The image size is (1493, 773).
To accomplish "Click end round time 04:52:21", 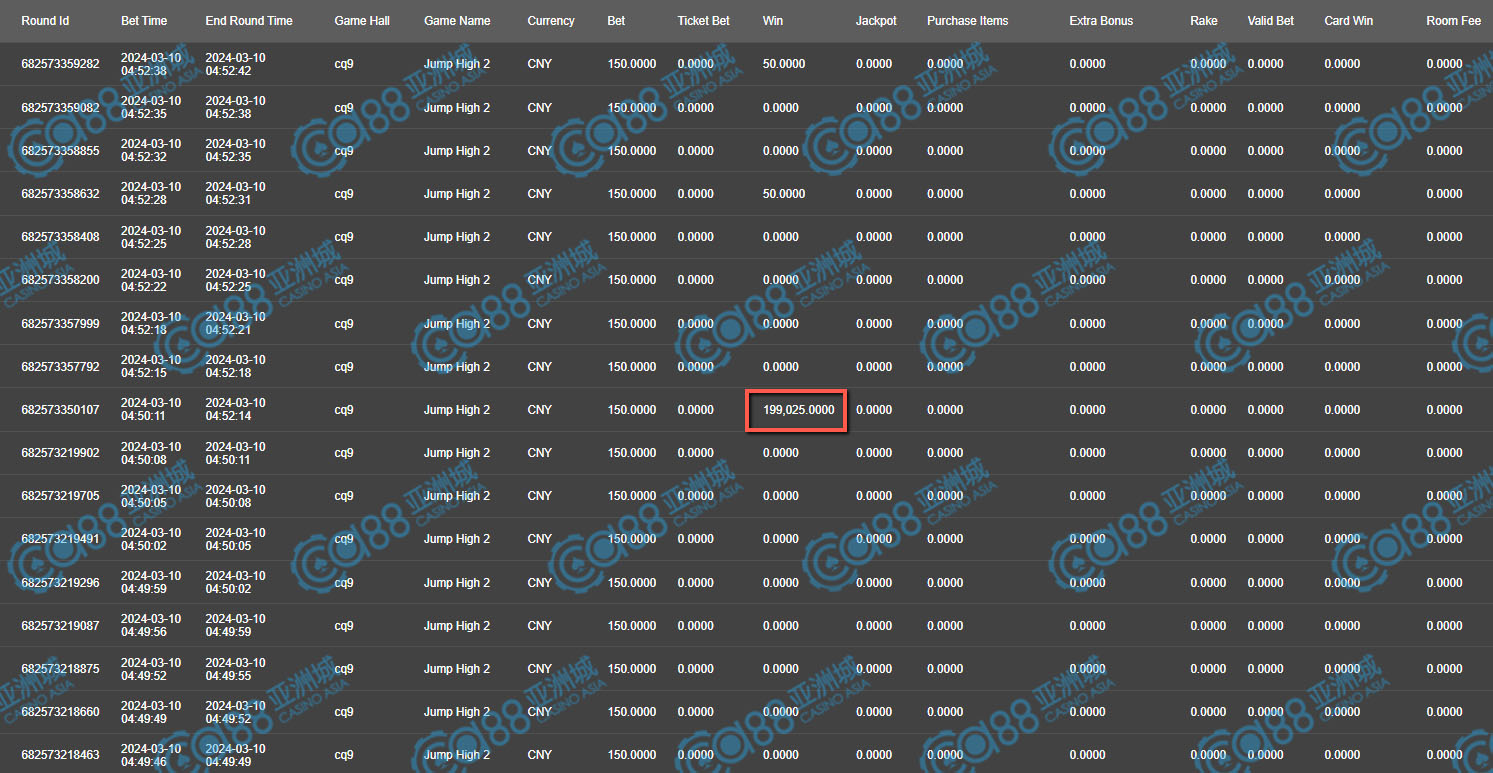I will click(228, 331).
